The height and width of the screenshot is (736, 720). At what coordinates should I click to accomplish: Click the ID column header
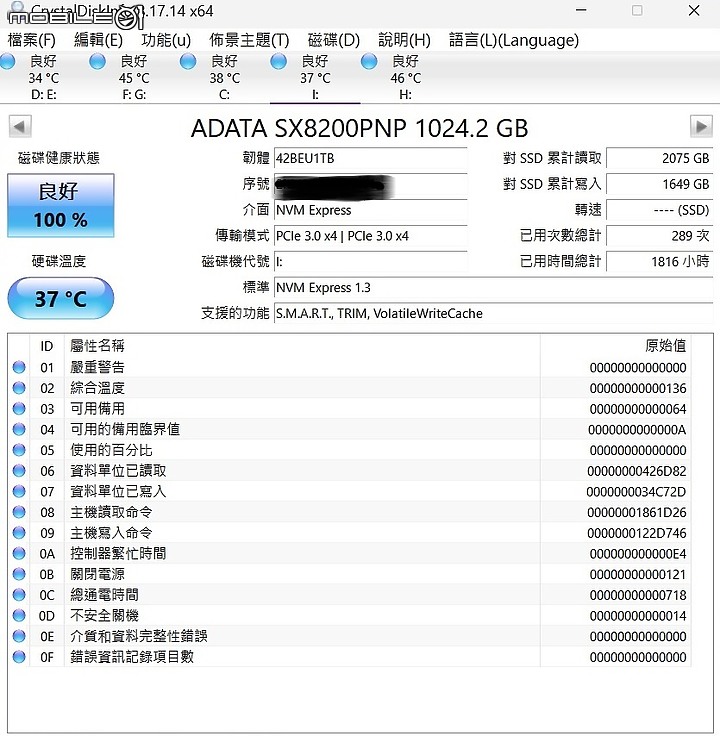point(46,346)
